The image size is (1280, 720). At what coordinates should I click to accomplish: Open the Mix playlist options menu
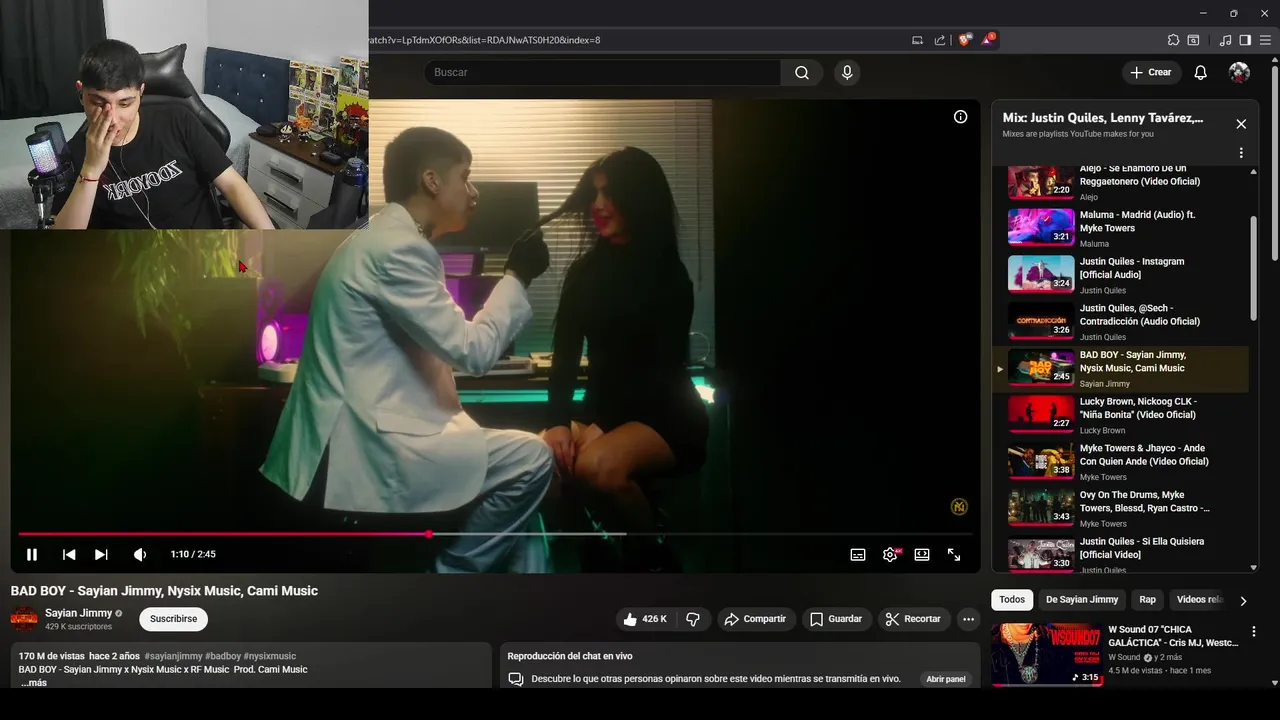tap(1241, 153)
